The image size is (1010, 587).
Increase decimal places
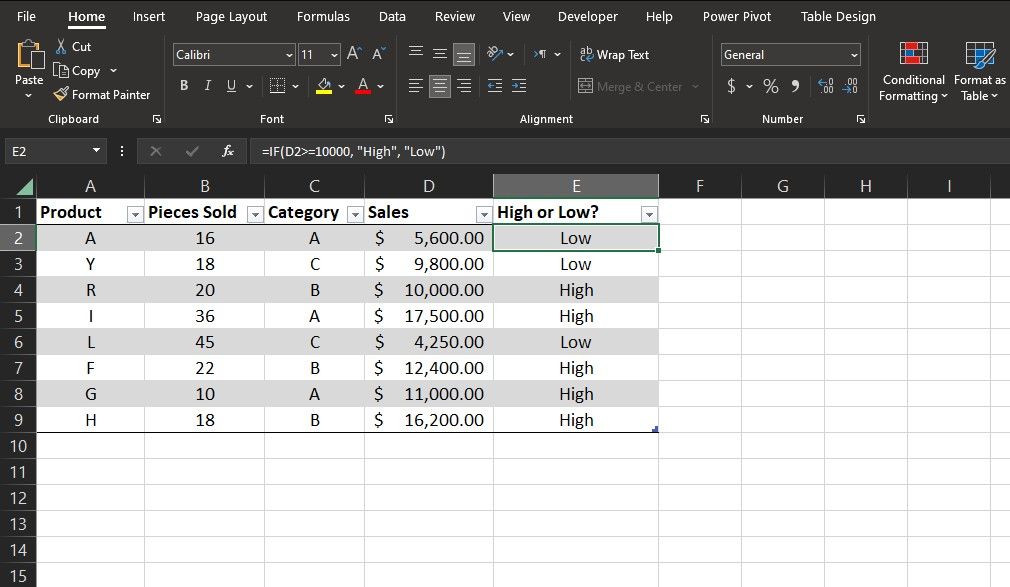pyautogui.click(x=824, y=86)
